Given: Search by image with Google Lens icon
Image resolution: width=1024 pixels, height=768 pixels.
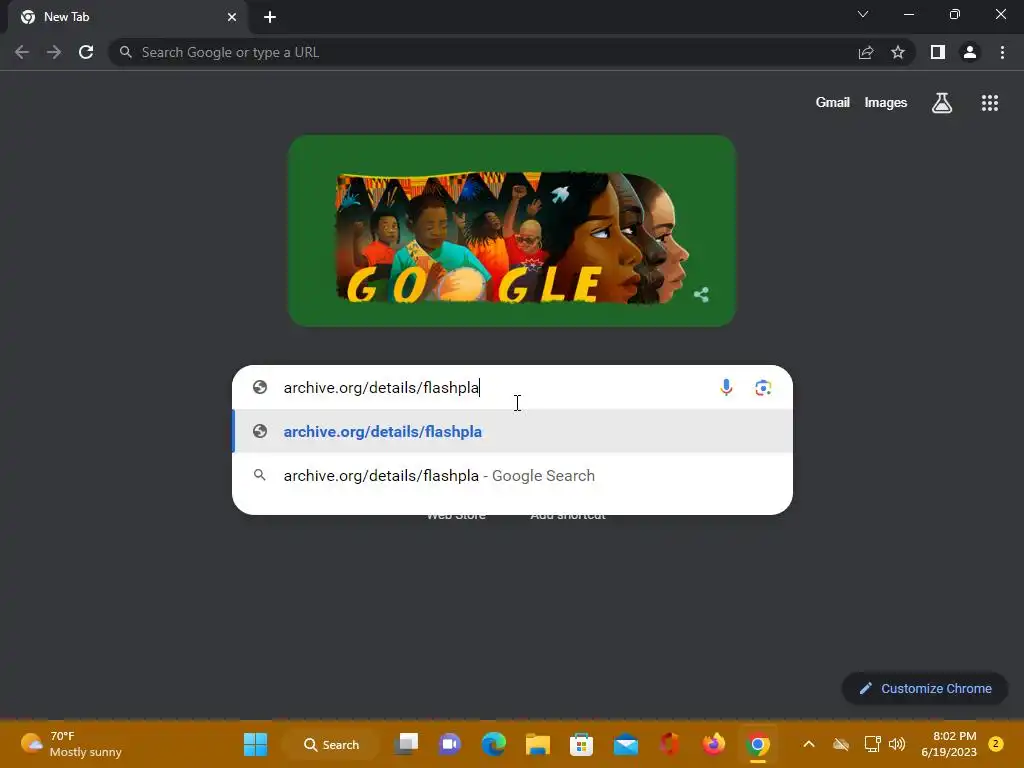Looking at the screenshot, I should click(763, 387).
